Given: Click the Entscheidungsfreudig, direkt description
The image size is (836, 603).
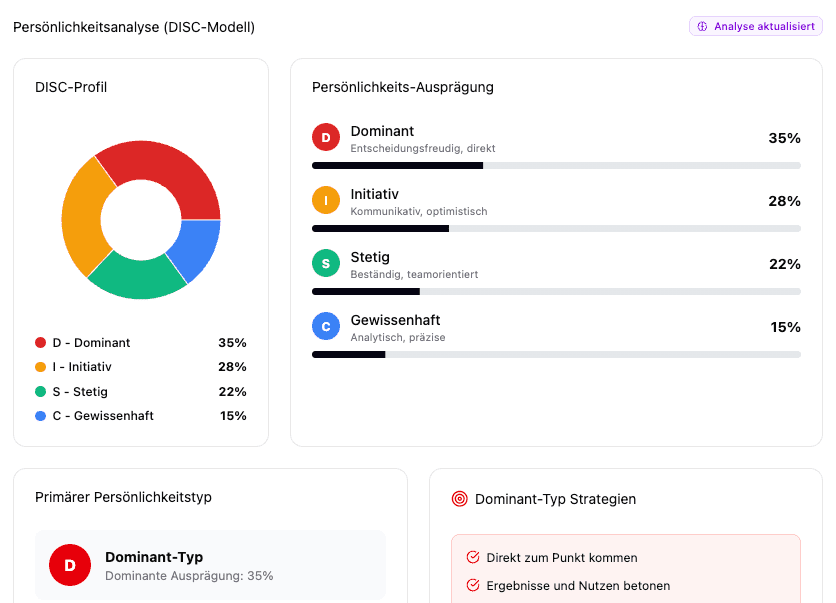Looking at the screenshot, I should [423, 148].
